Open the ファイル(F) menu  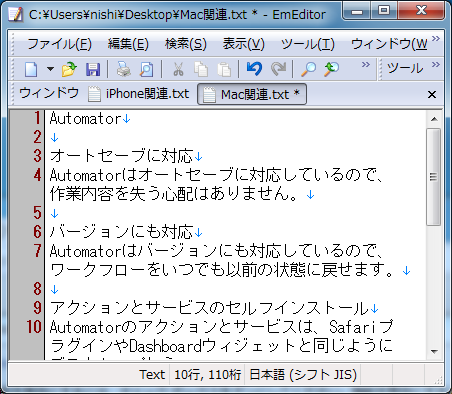click(x=59, y=44)
